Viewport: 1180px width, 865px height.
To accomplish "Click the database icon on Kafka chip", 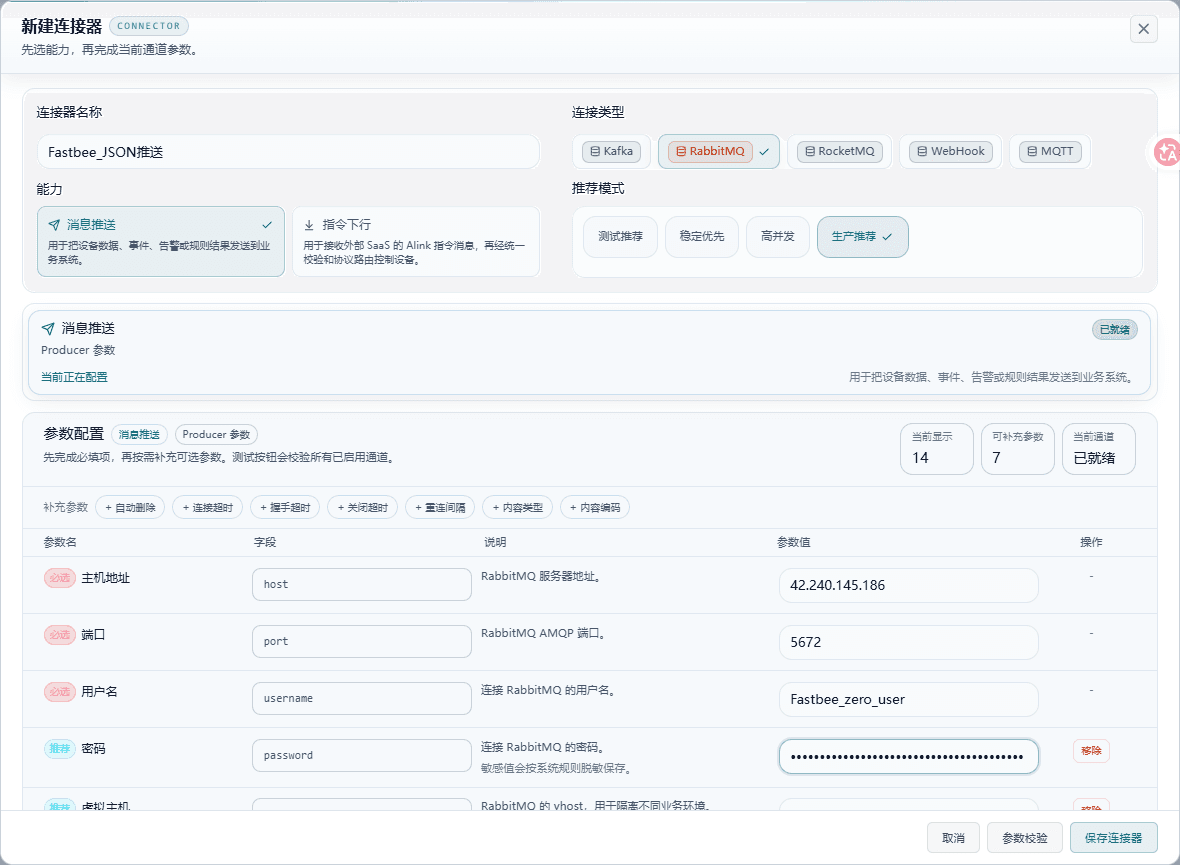I will point(595,151).
